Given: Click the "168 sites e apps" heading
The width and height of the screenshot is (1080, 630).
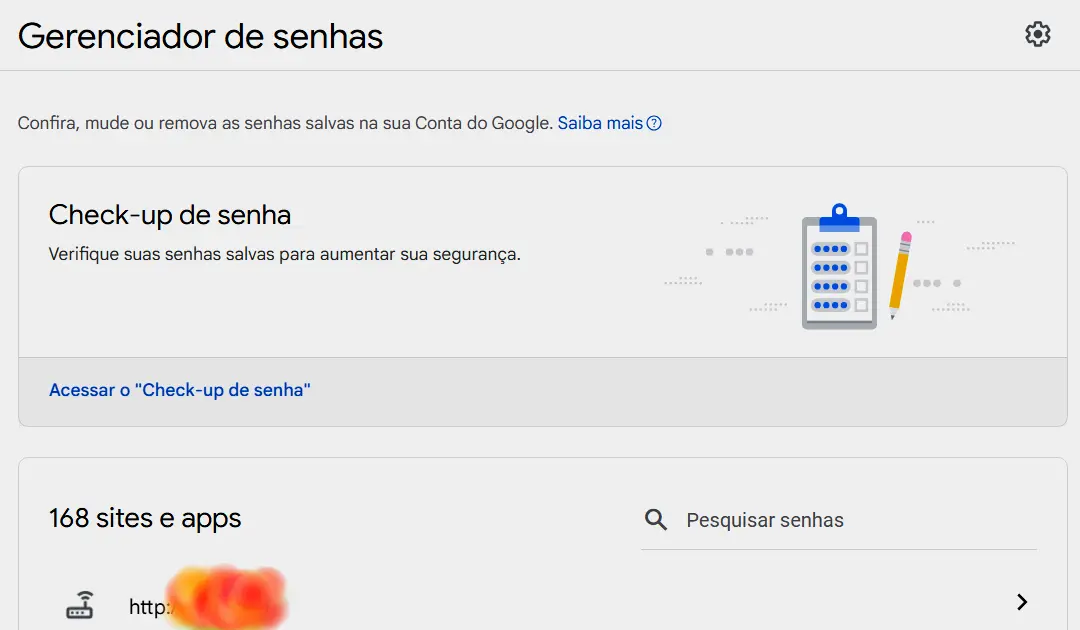Looking at the screenshot, I should point(145,518).
